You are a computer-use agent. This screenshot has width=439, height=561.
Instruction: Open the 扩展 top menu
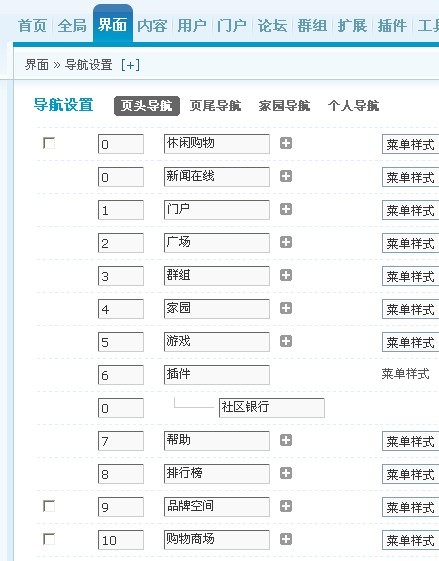click(x=352, y=26)
